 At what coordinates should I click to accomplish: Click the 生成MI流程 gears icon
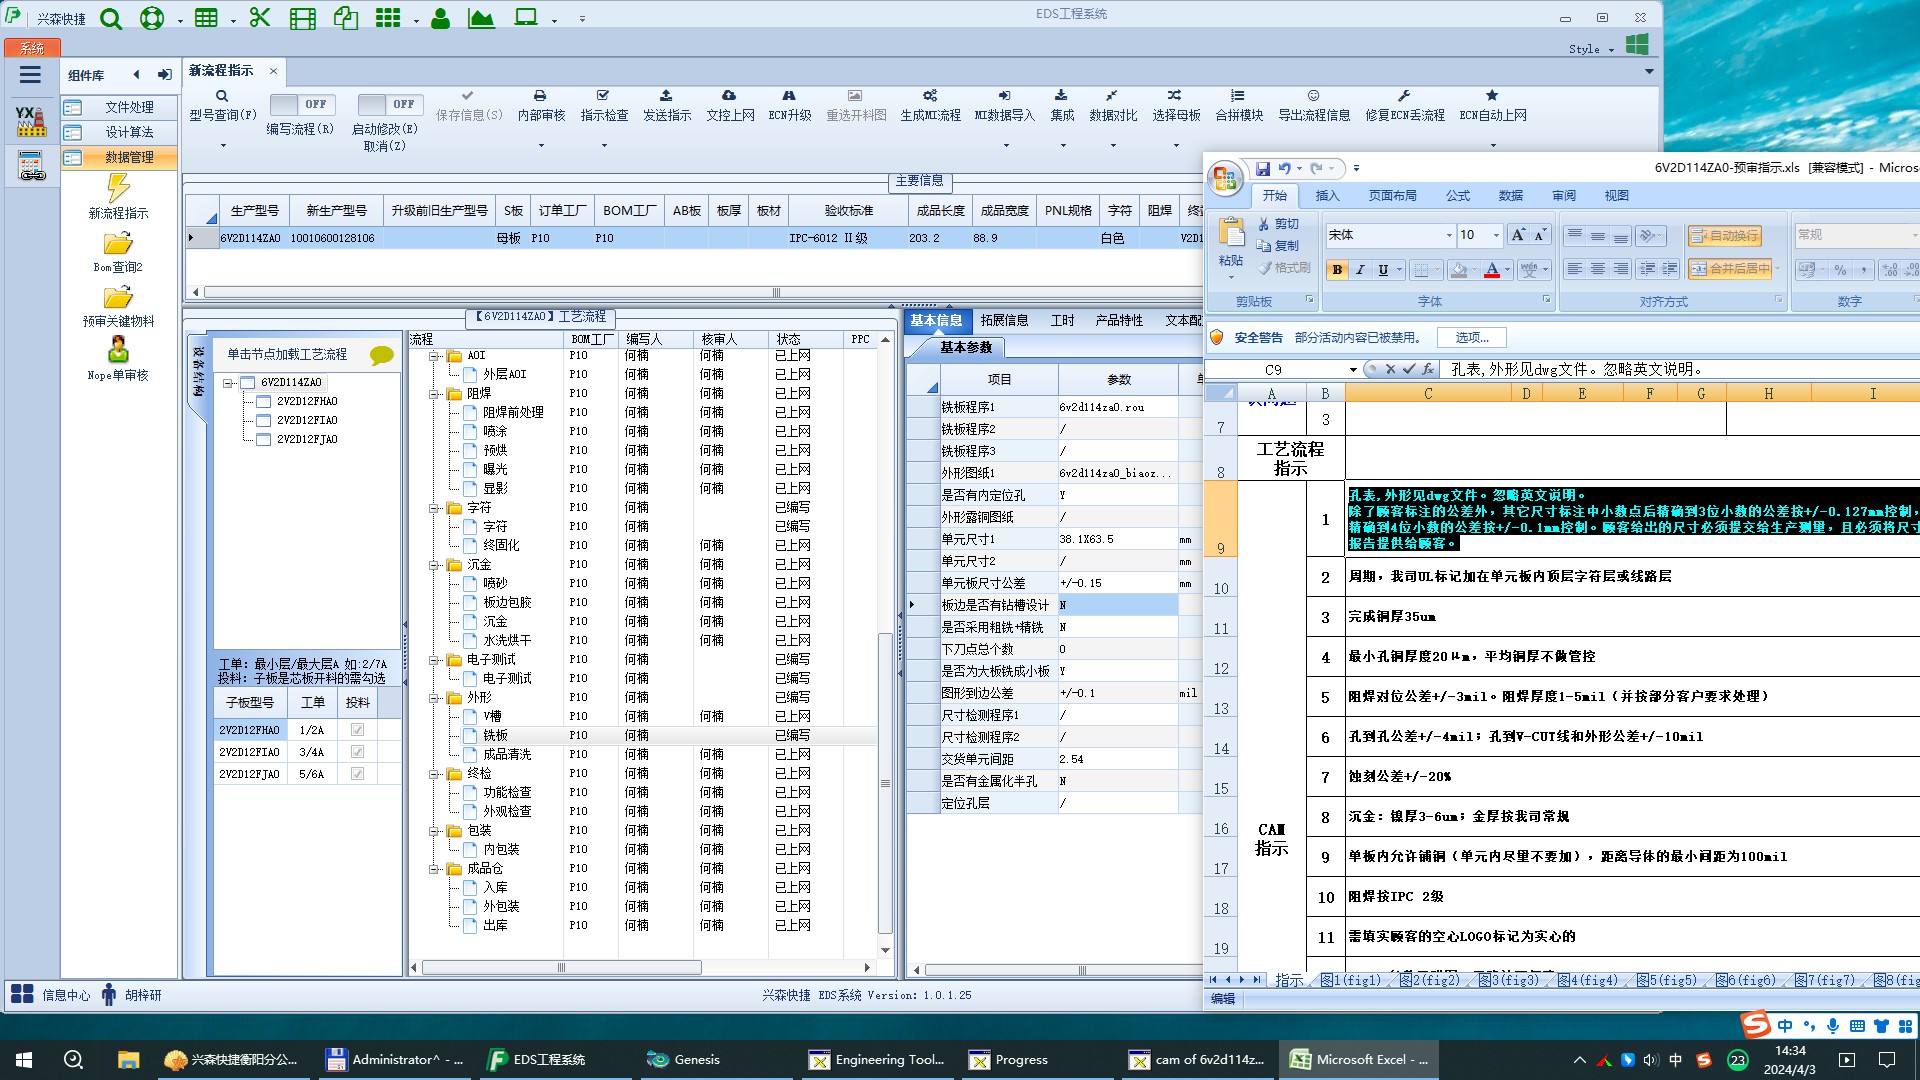coord(929,96)
